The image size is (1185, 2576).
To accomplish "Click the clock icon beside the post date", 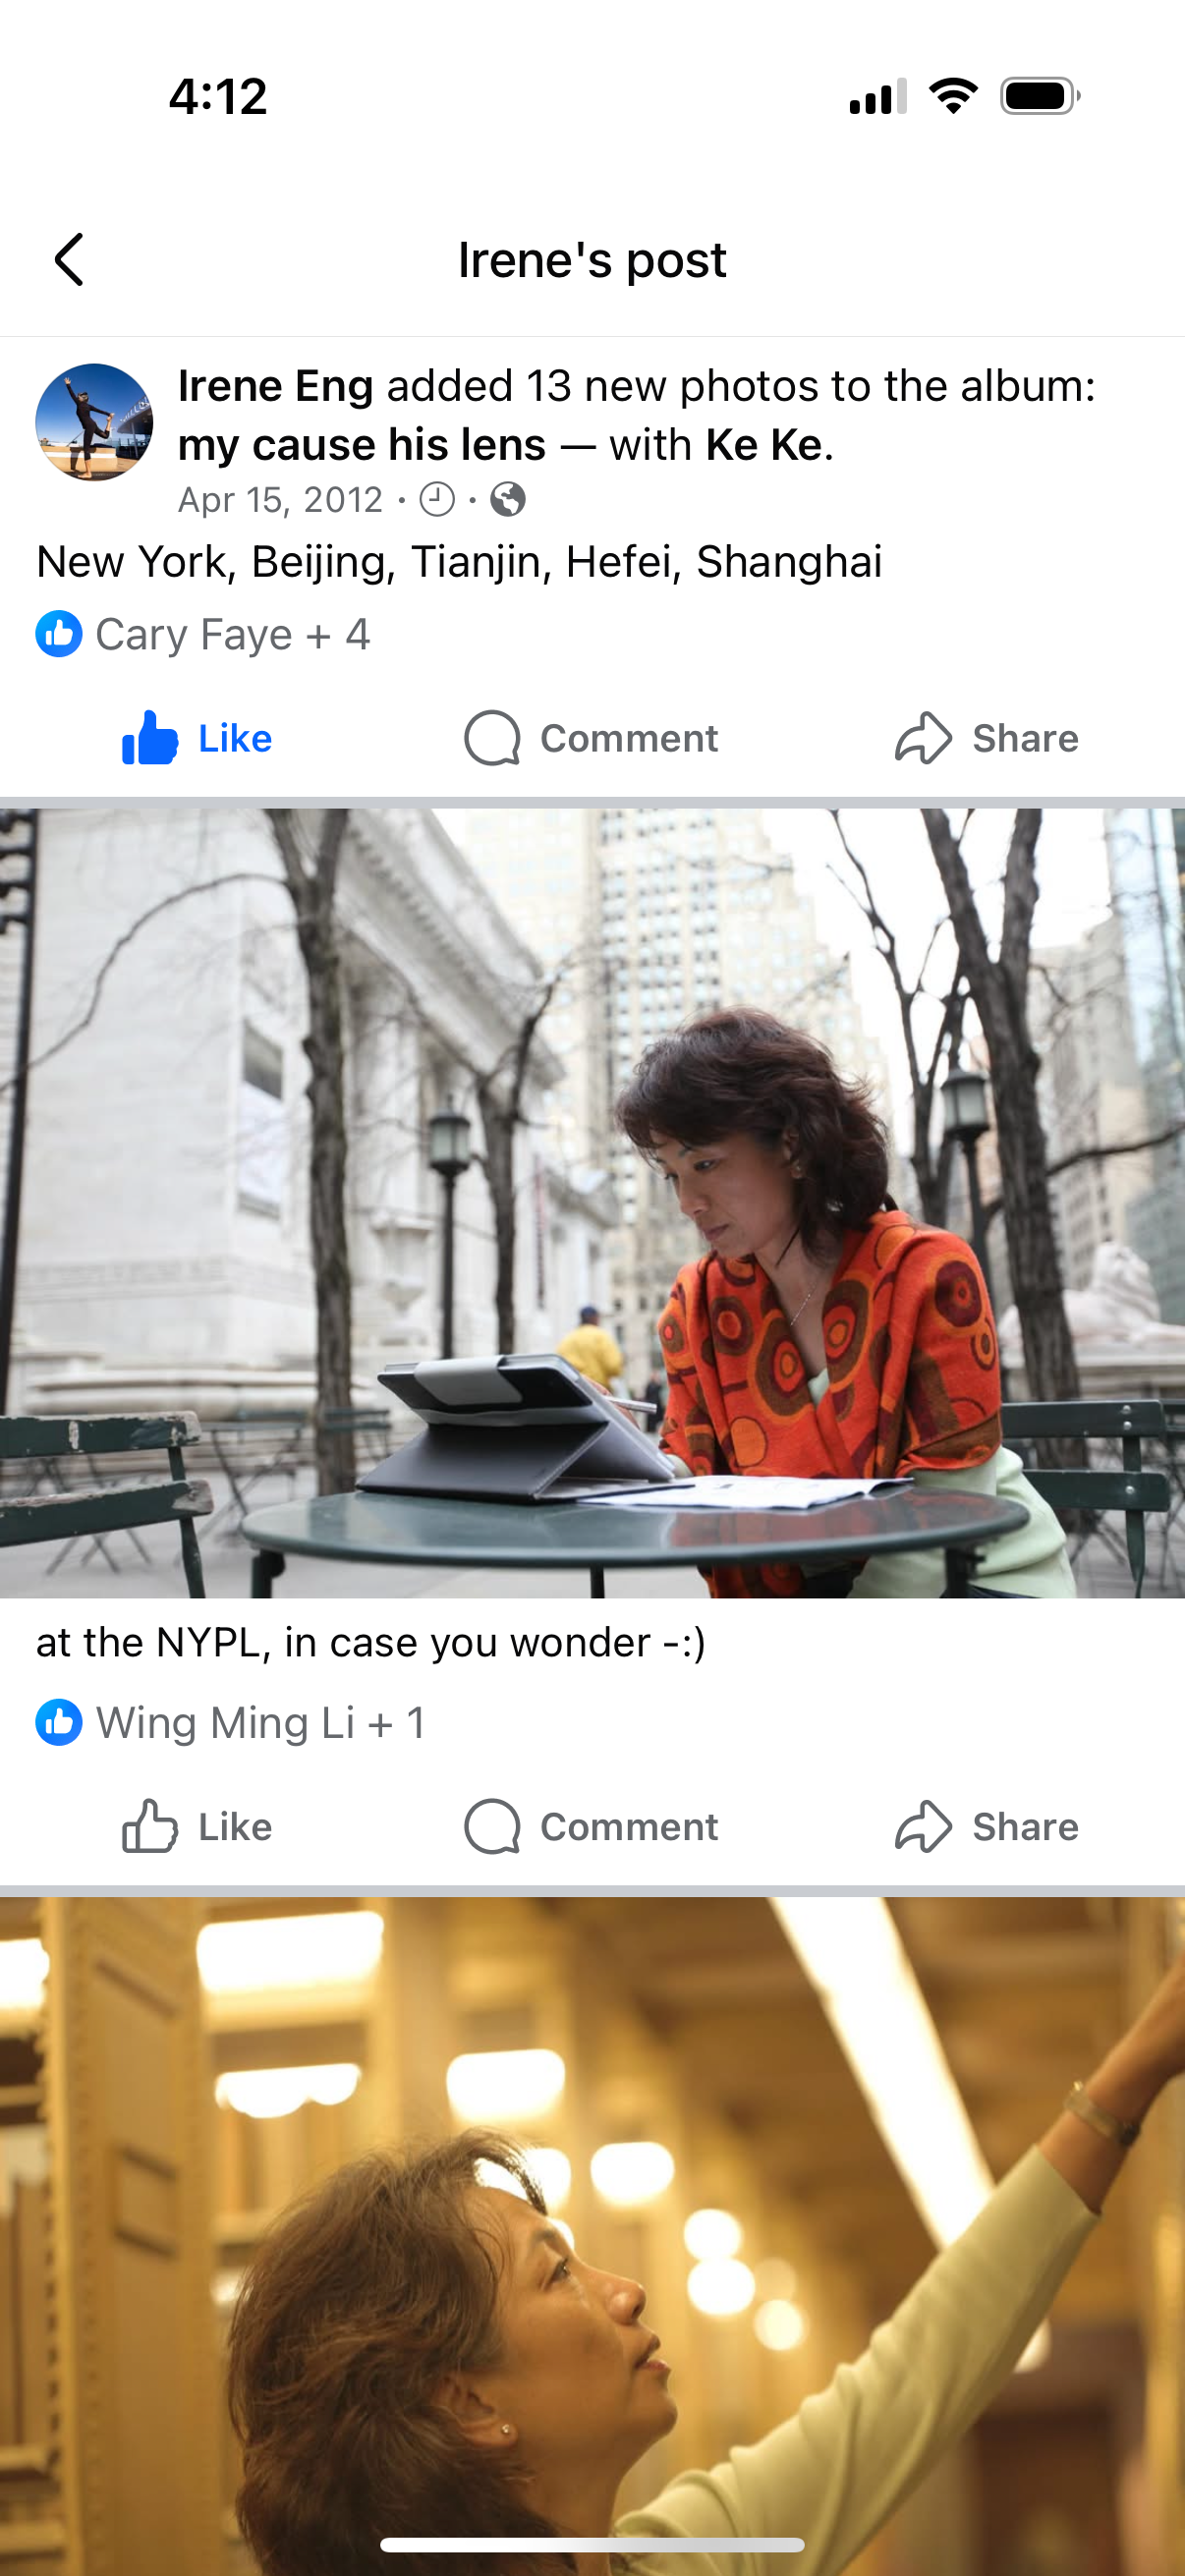I will pos(437,499).
